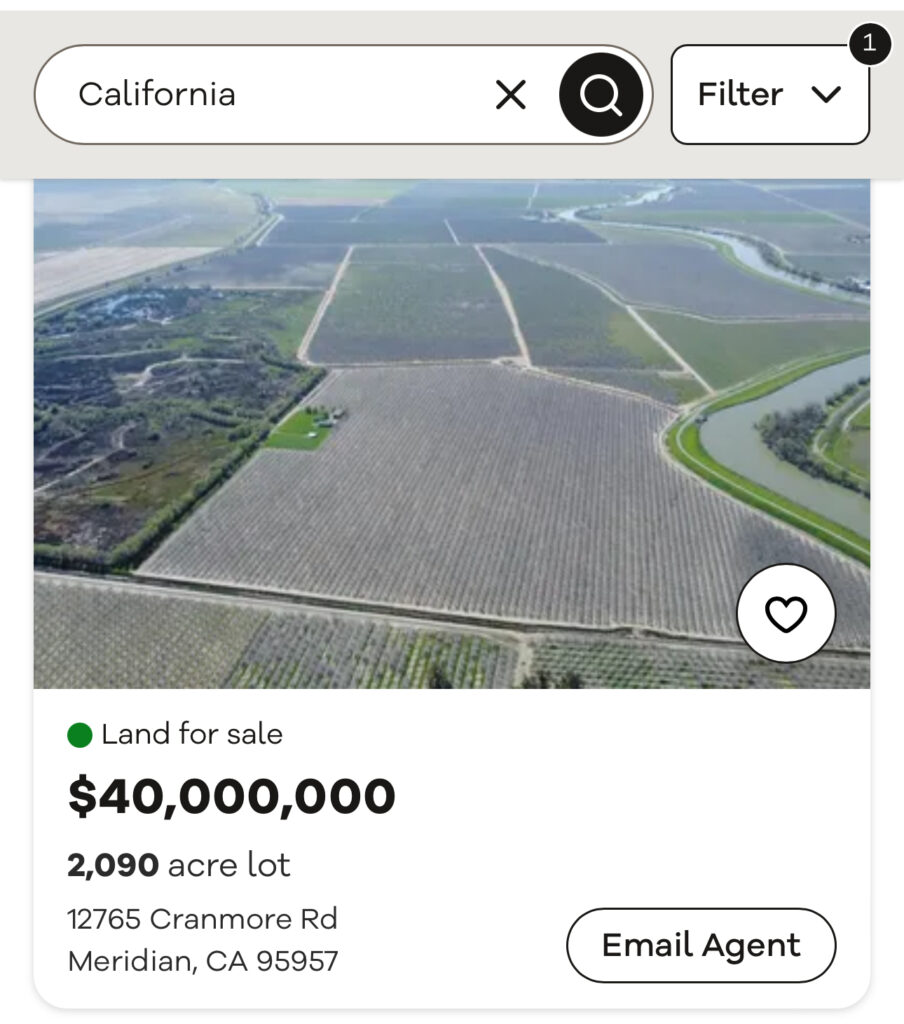Click the green for-sale status dot
904x1024 pixels.
tap(80, 736)
